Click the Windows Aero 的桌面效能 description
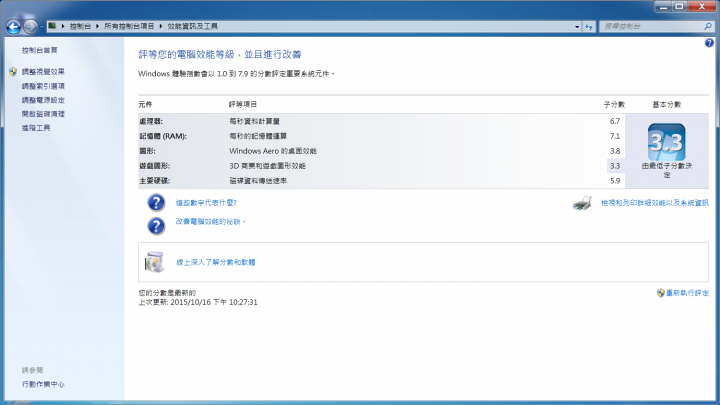The image size is (720, 405). (x=273, y=151)
